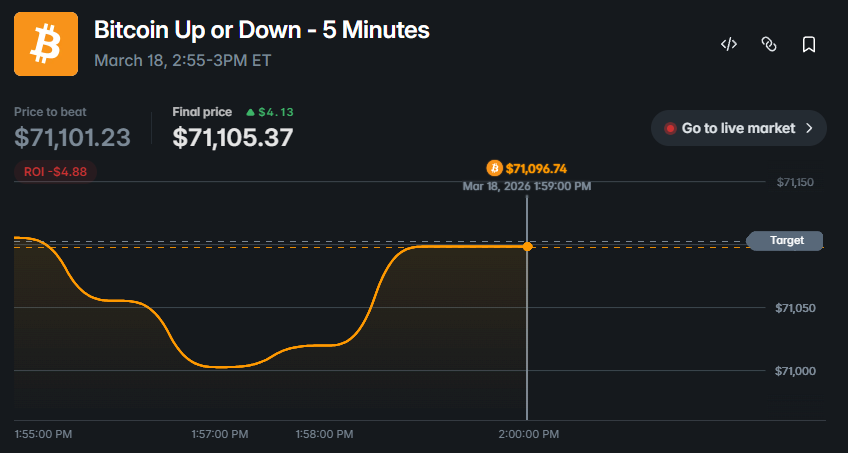The width and height of the screenshot is (848, 453).
Task: Click the ROI -$4.88 badge
Action: pyautogui.click(x=55, y=172)
